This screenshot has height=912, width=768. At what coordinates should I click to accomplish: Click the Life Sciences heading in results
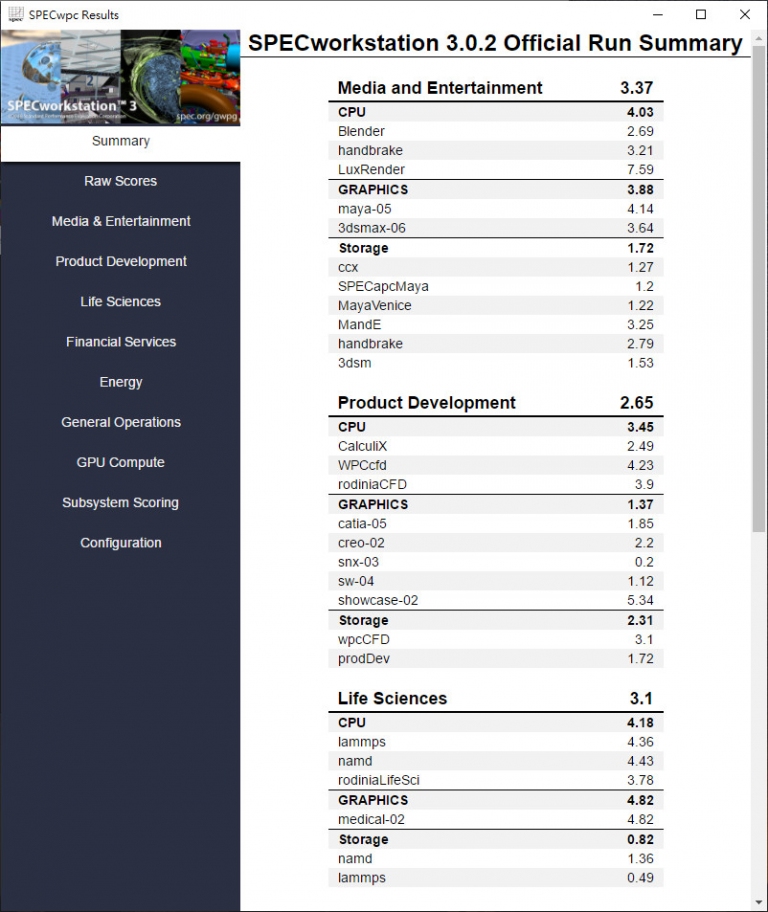tap(392, 699)
